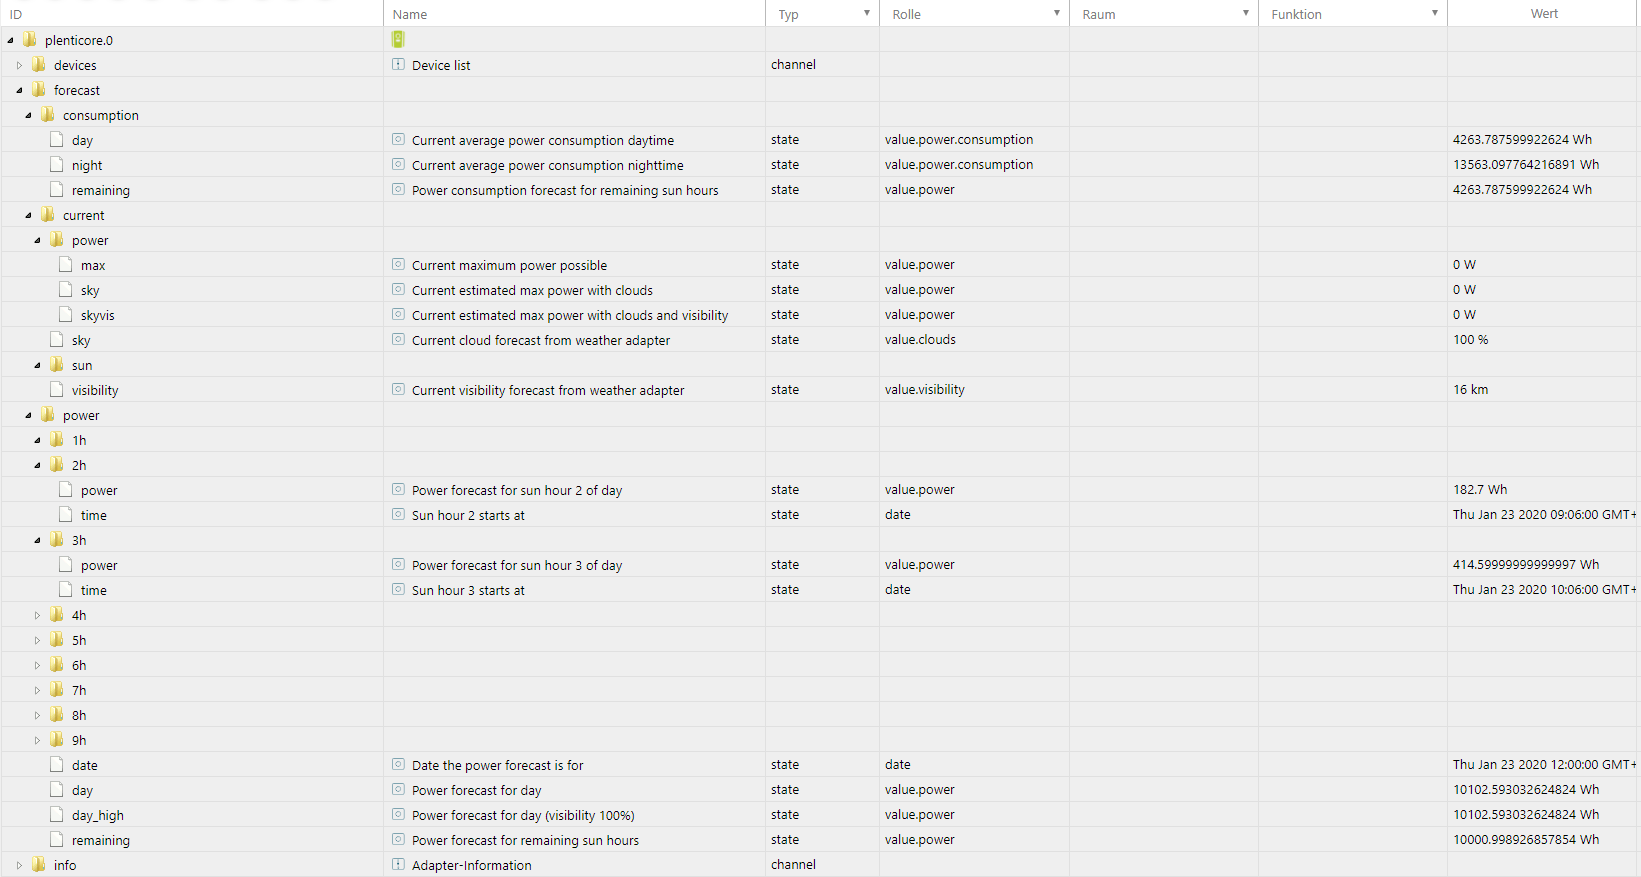Image resolution: width=1641 pixels, height=877 pixels.
Task: Click the folder icon of forecast
Action: point(39,89)
